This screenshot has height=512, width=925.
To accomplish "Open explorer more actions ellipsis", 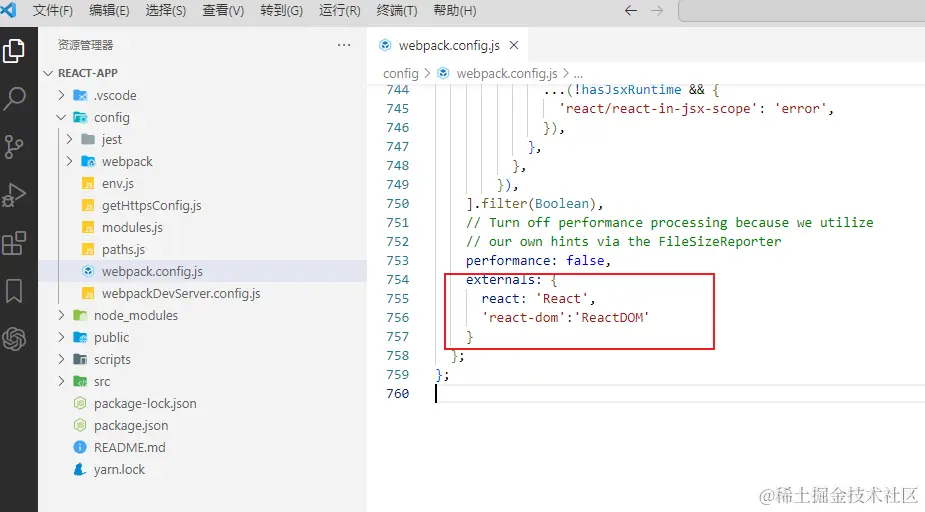I will pyautogui.click(x=344, y=45).
